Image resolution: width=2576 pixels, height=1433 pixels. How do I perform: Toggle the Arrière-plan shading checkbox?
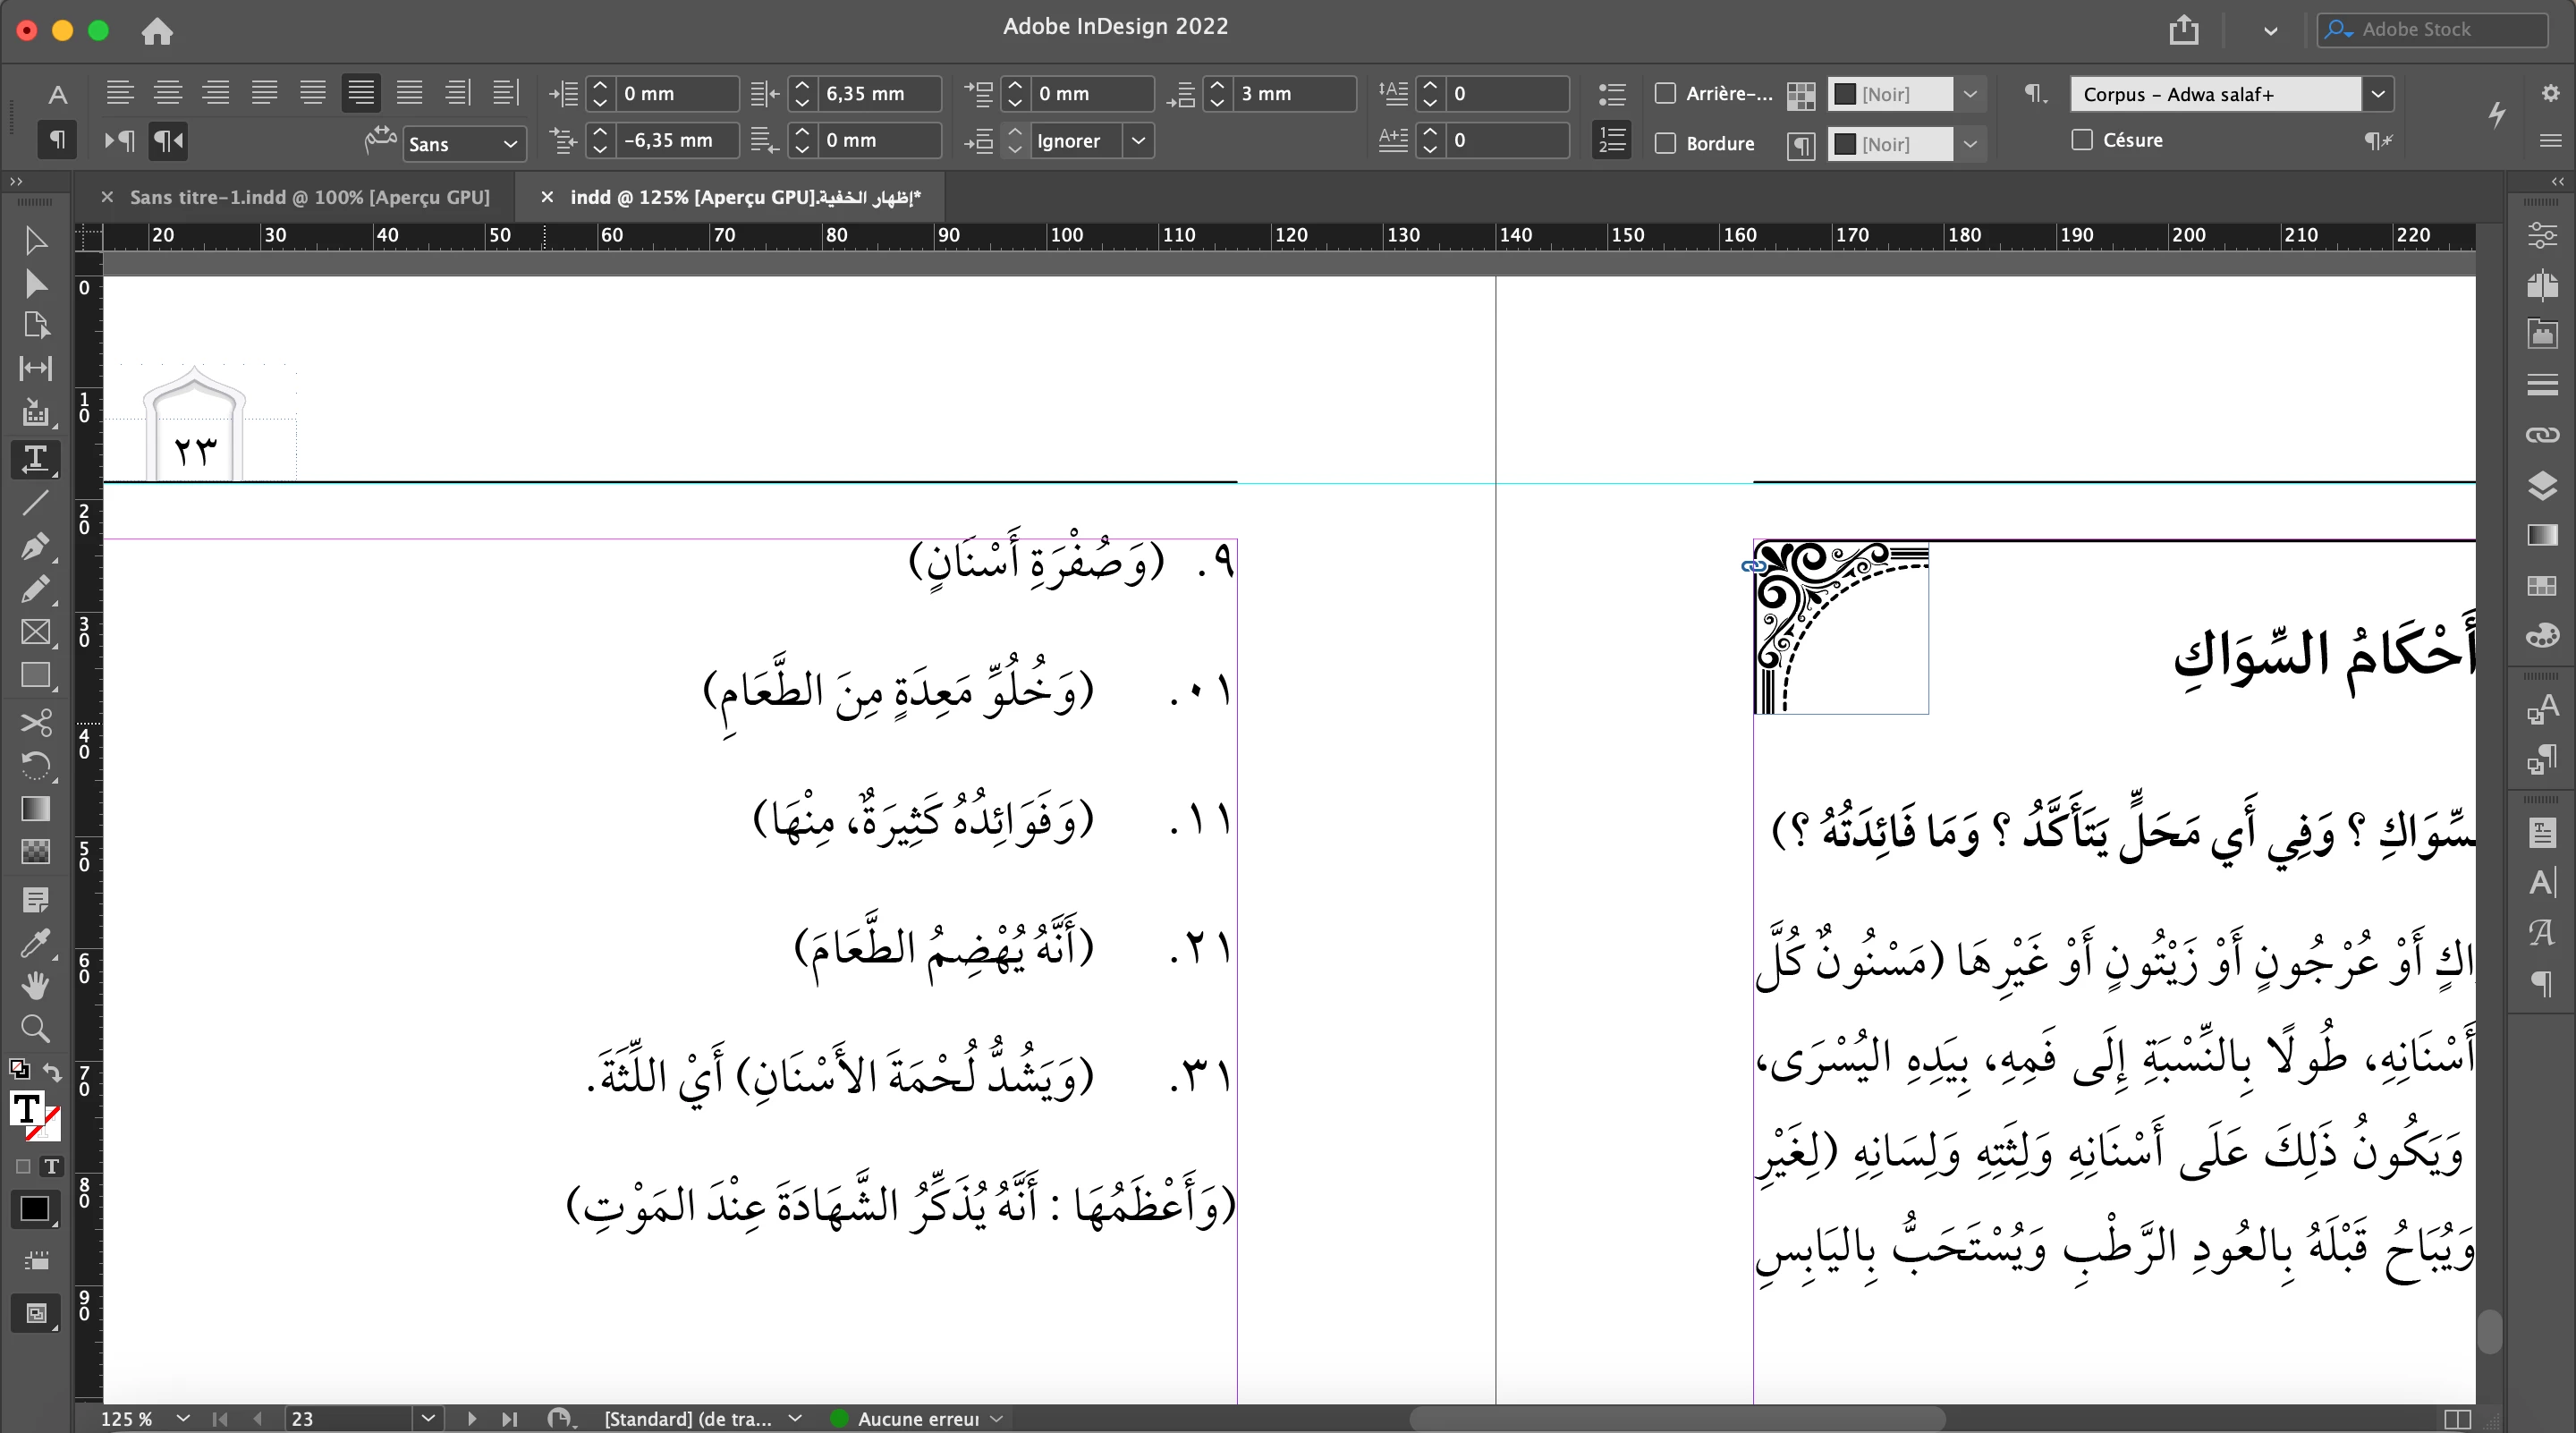tap(1666, 93)
